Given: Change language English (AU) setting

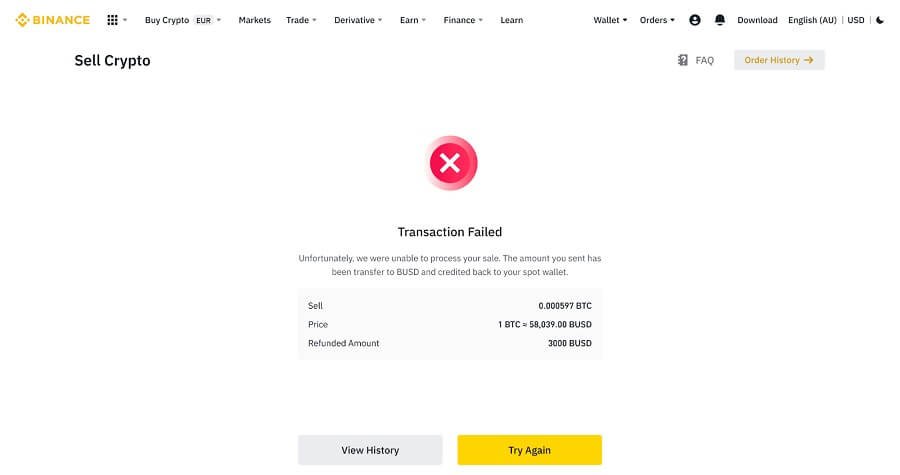Looking at the screenshot, I should pyautogui.click(x=812, y=20).
